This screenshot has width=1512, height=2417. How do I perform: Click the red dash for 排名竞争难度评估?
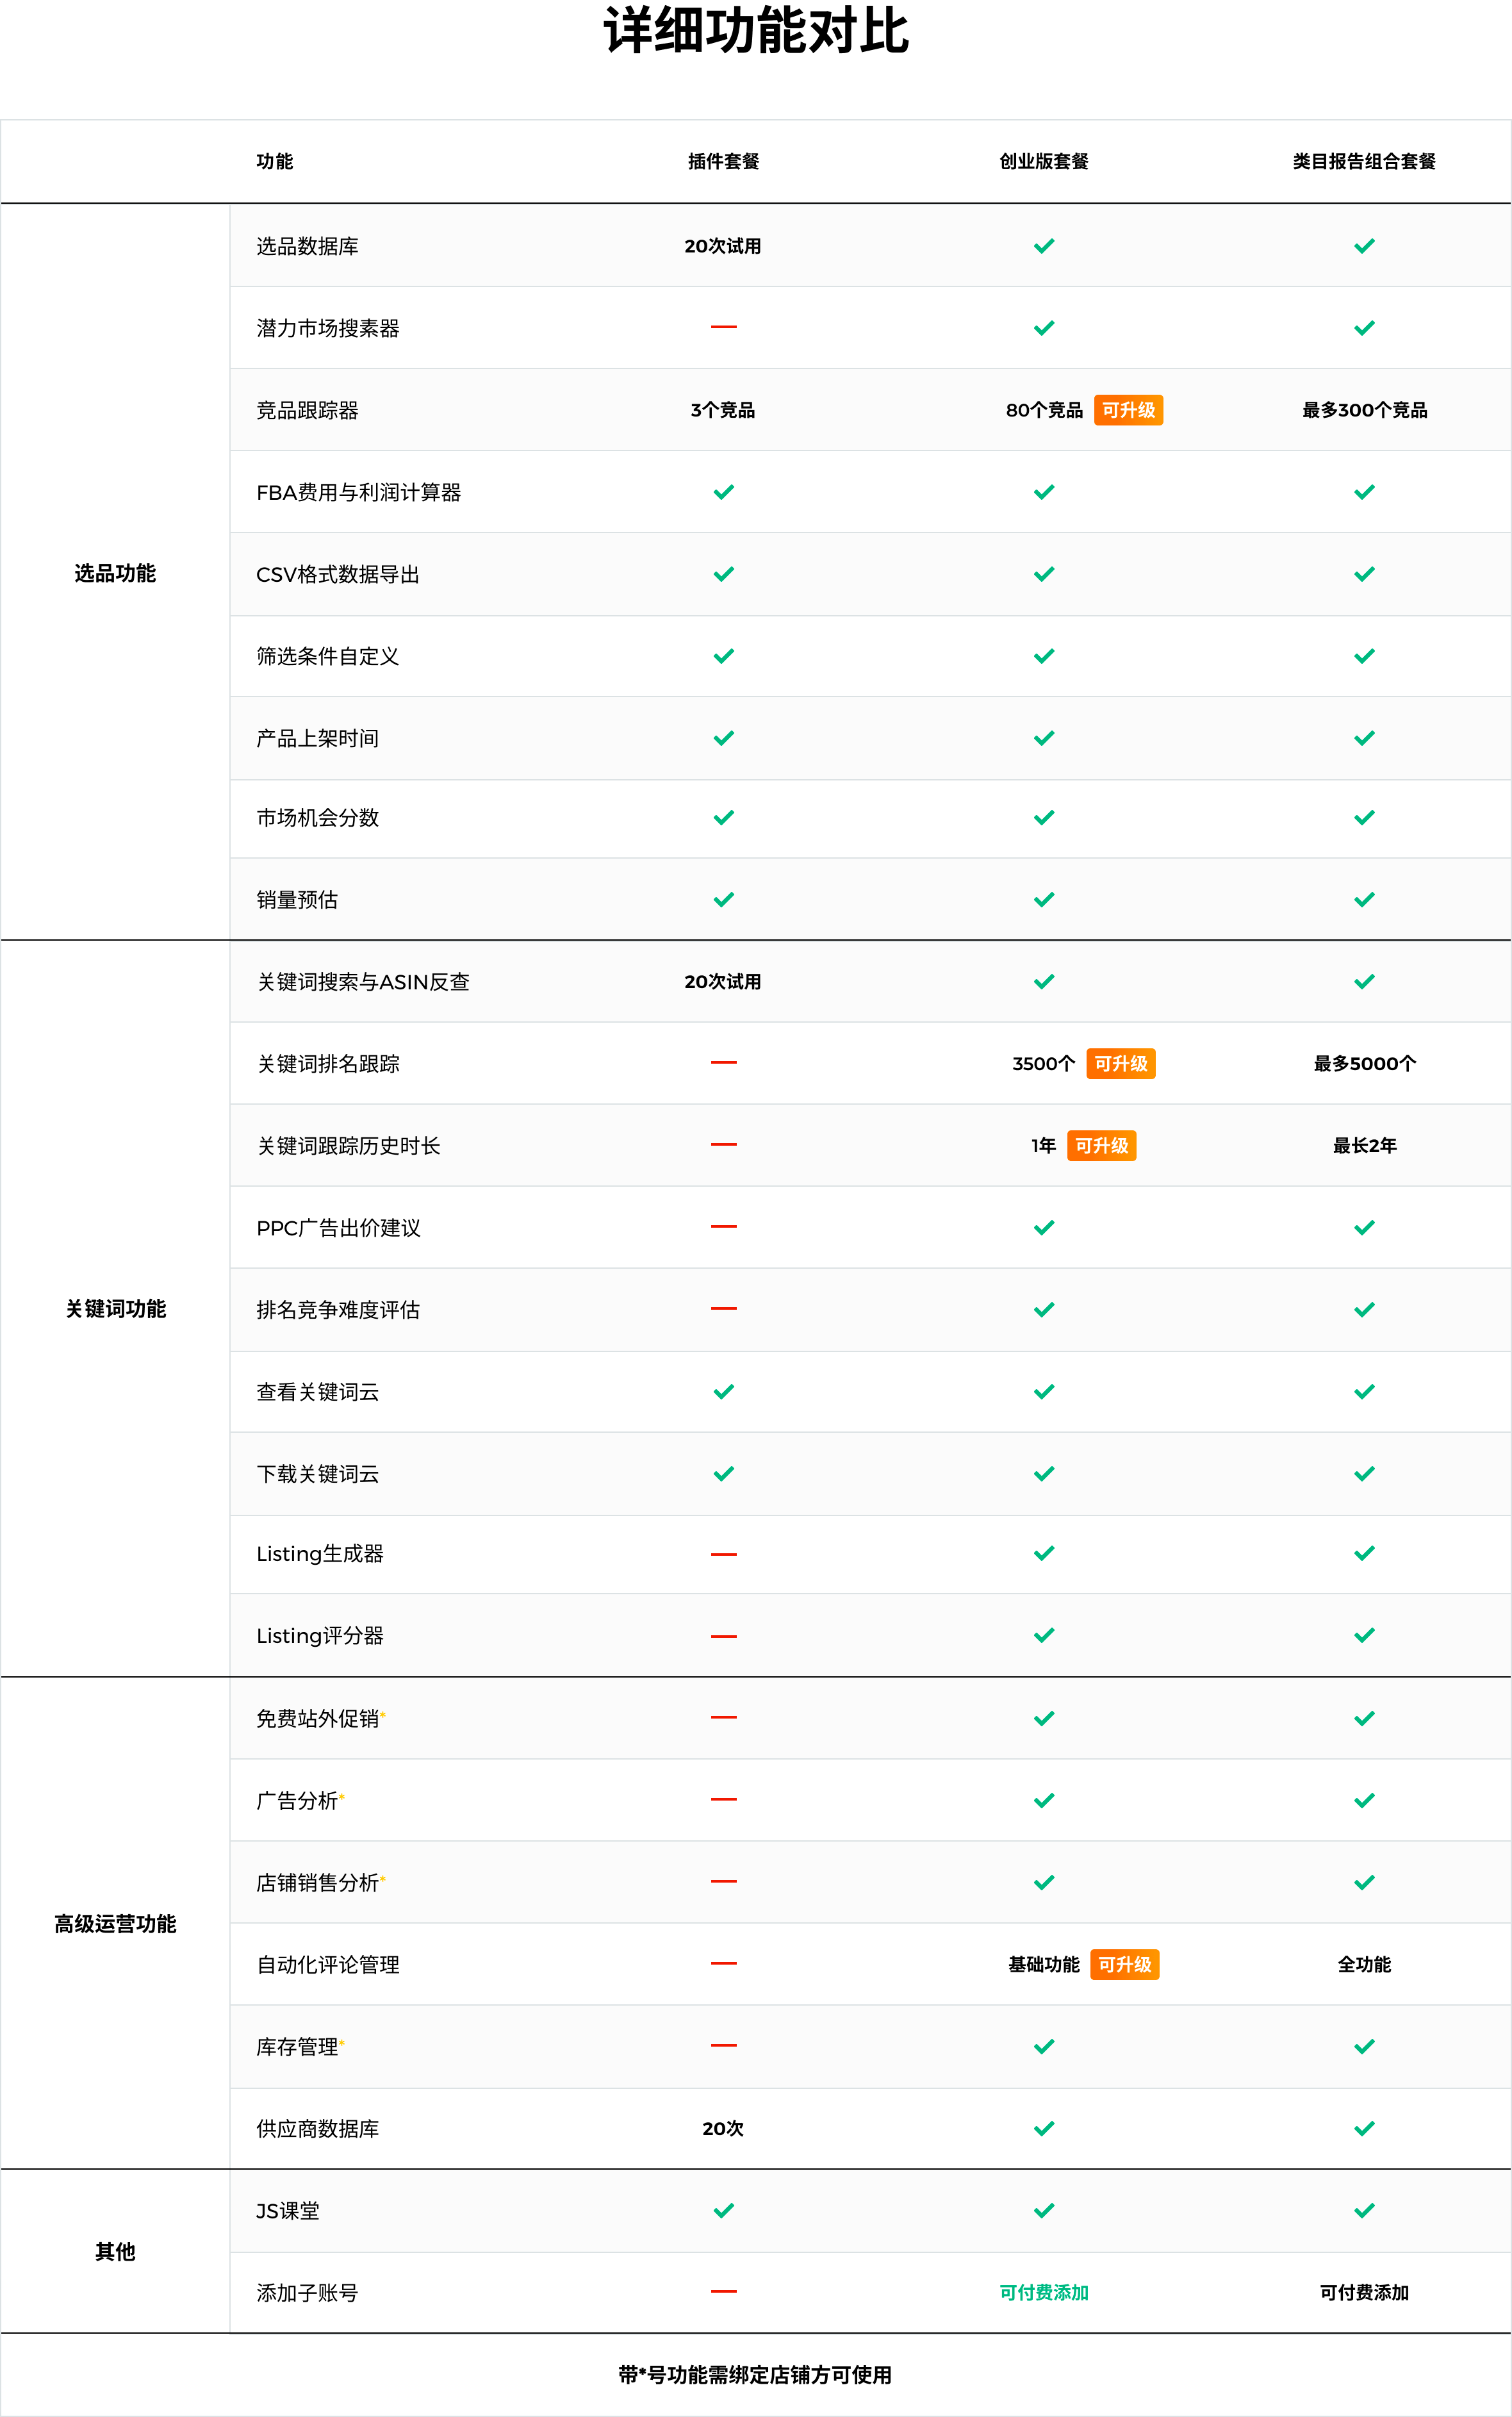pos(723,1308)
